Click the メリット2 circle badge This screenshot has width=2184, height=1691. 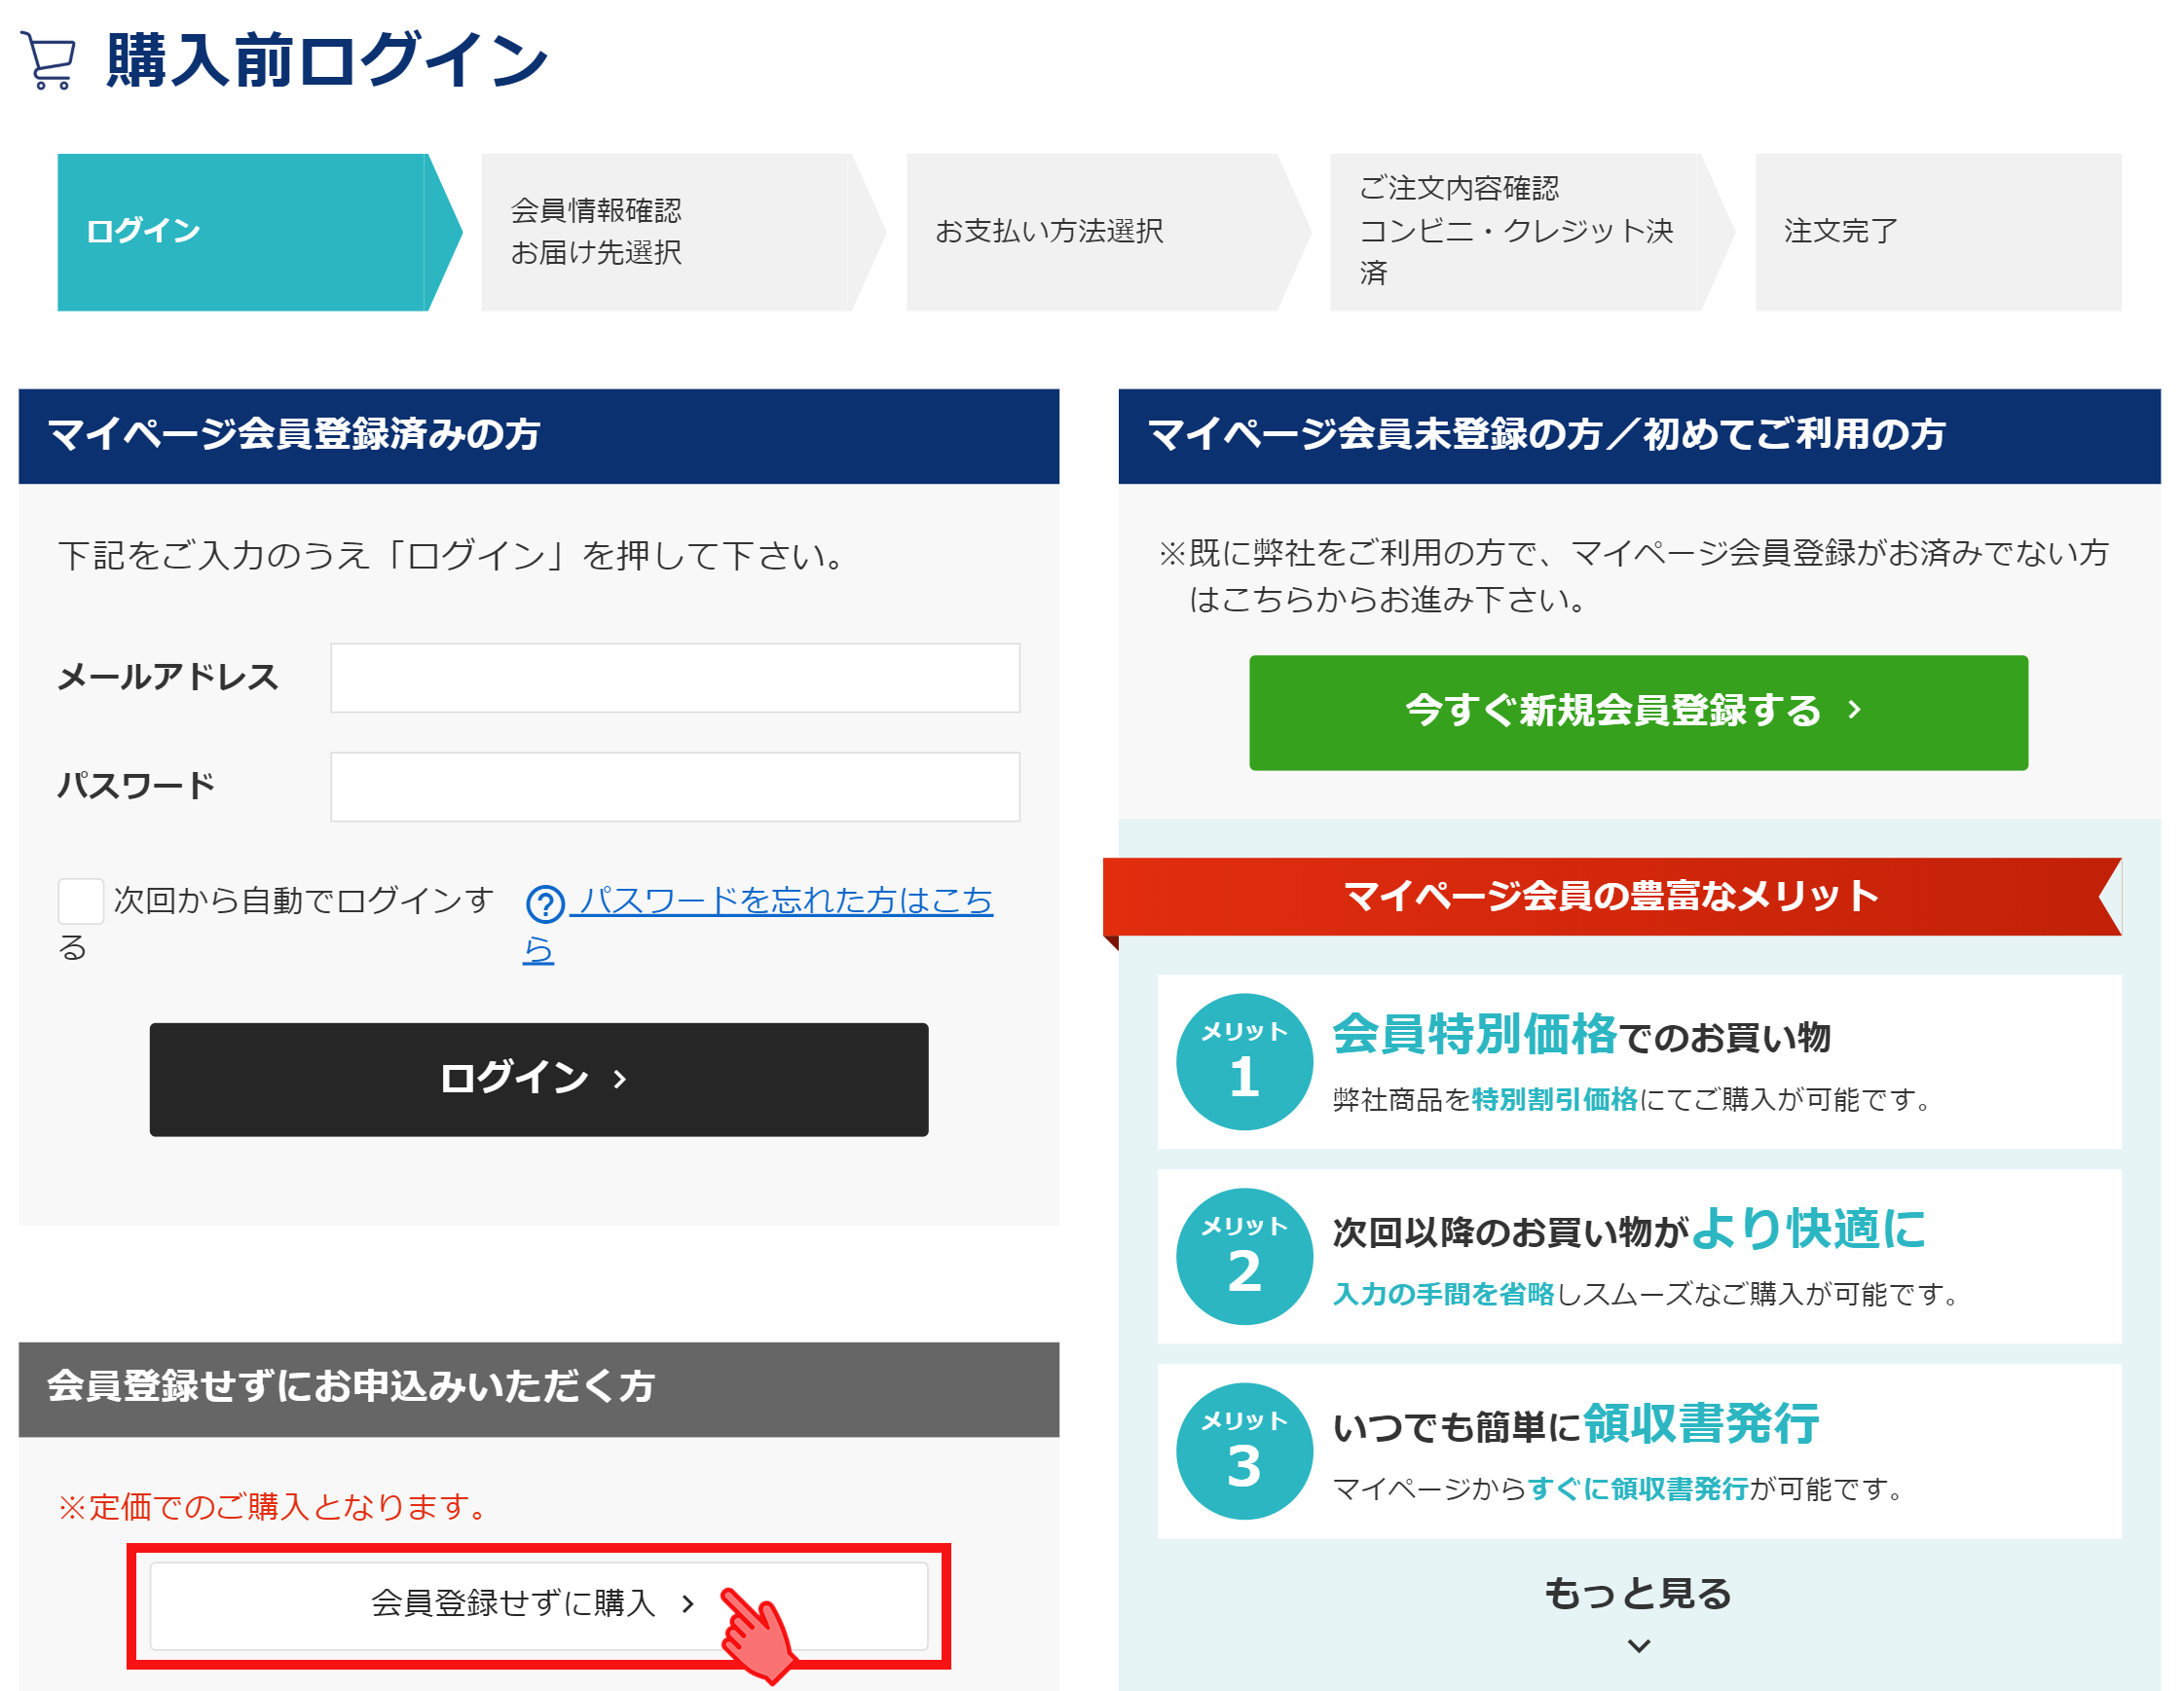pos(1243,1256)
